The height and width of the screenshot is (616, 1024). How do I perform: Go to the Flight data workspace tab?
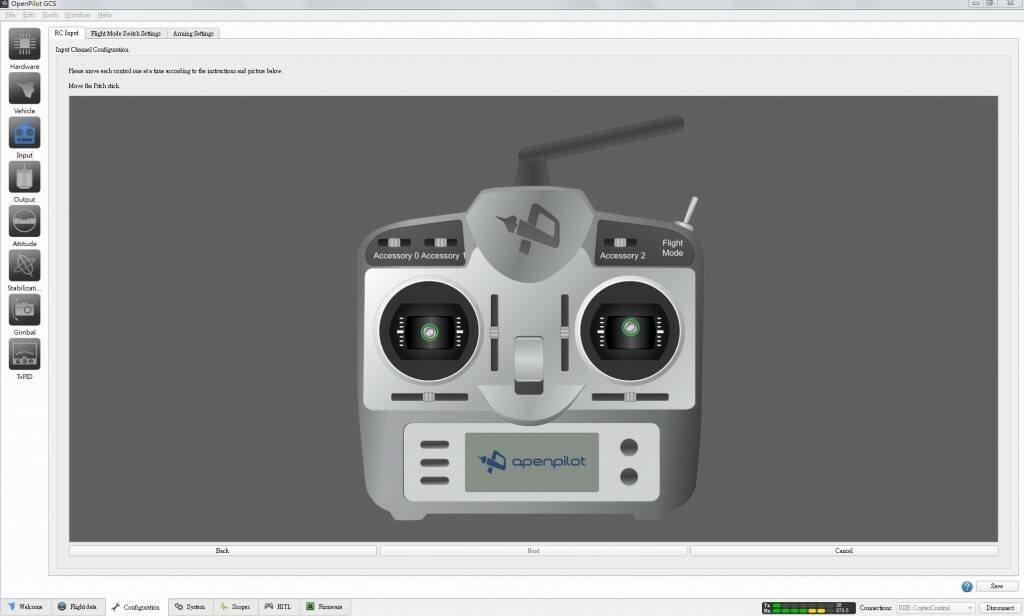point(77,607)
